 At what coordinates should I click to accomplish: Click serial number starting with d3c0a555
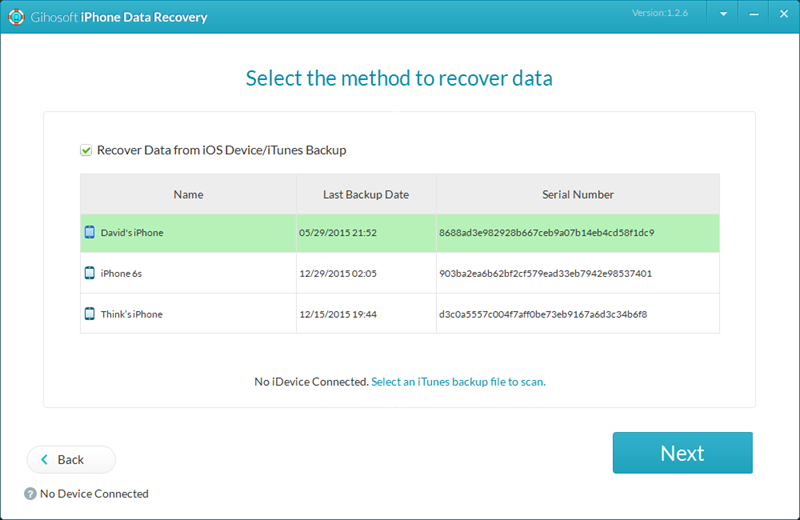[x=543, y=314]
